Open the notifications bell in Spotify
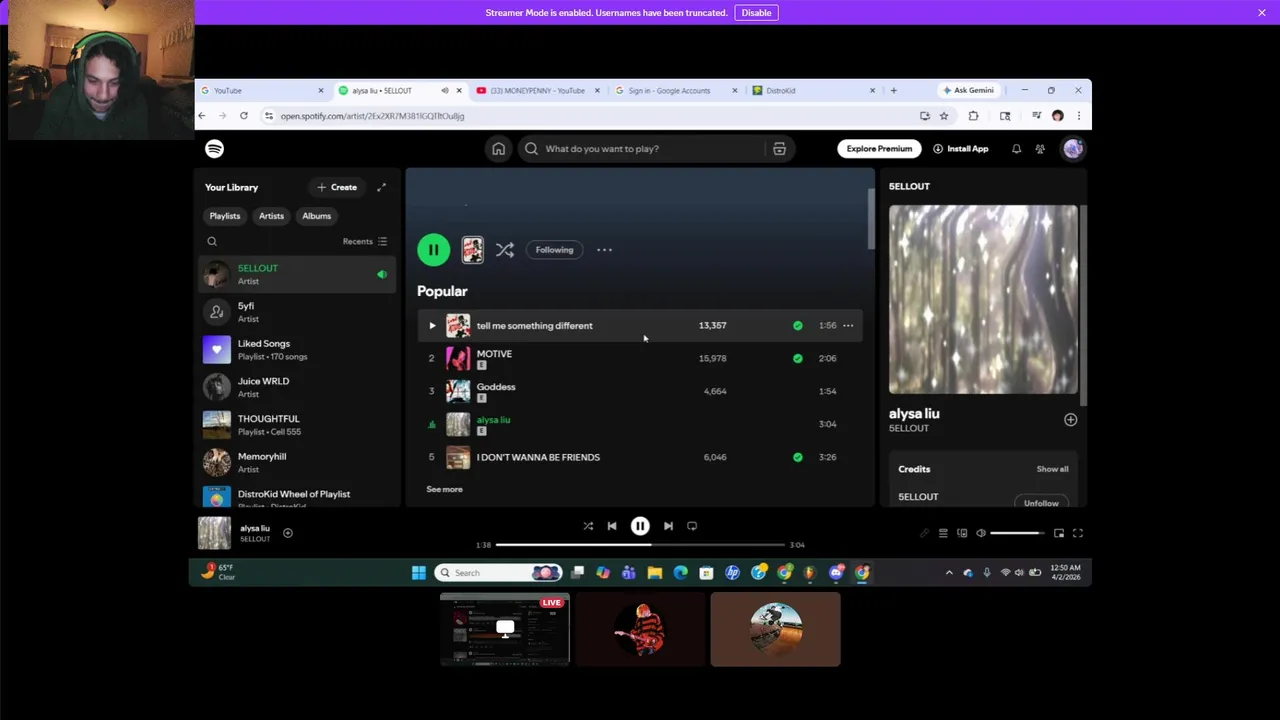Image resolution: width=1280 pixels, height=720 pixels. click(1016, 149)
